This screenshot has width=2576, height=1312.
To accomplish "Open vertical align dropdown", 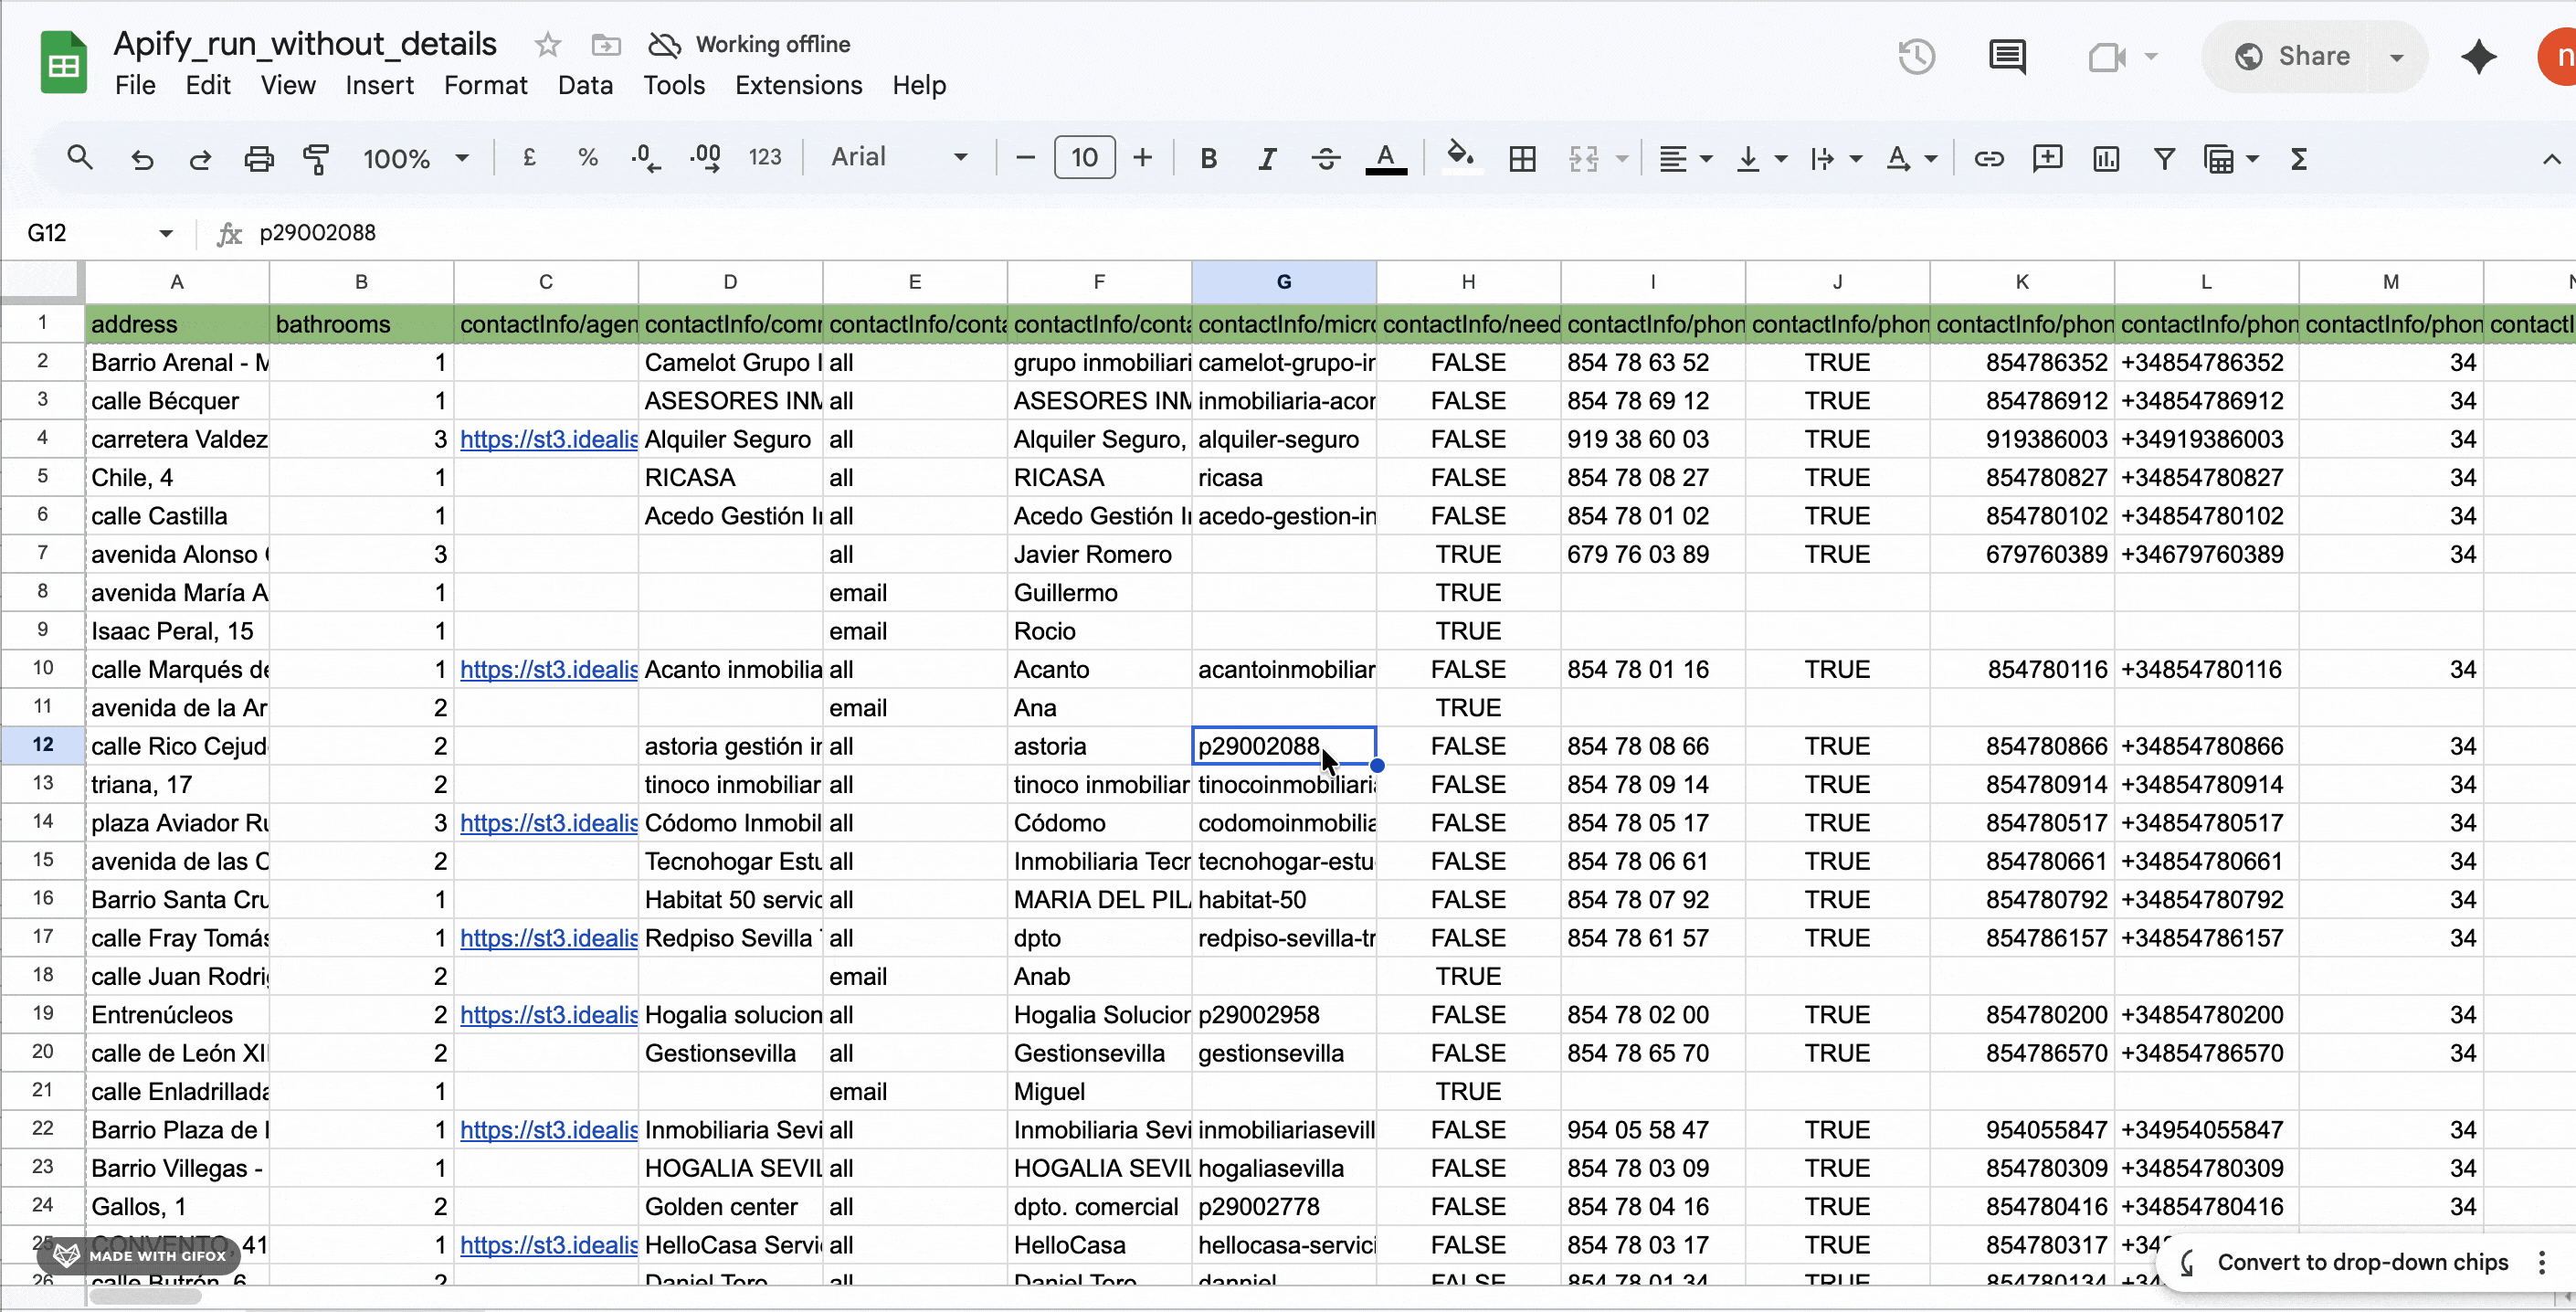I will pyautogui.click(x=1761, y=158).
